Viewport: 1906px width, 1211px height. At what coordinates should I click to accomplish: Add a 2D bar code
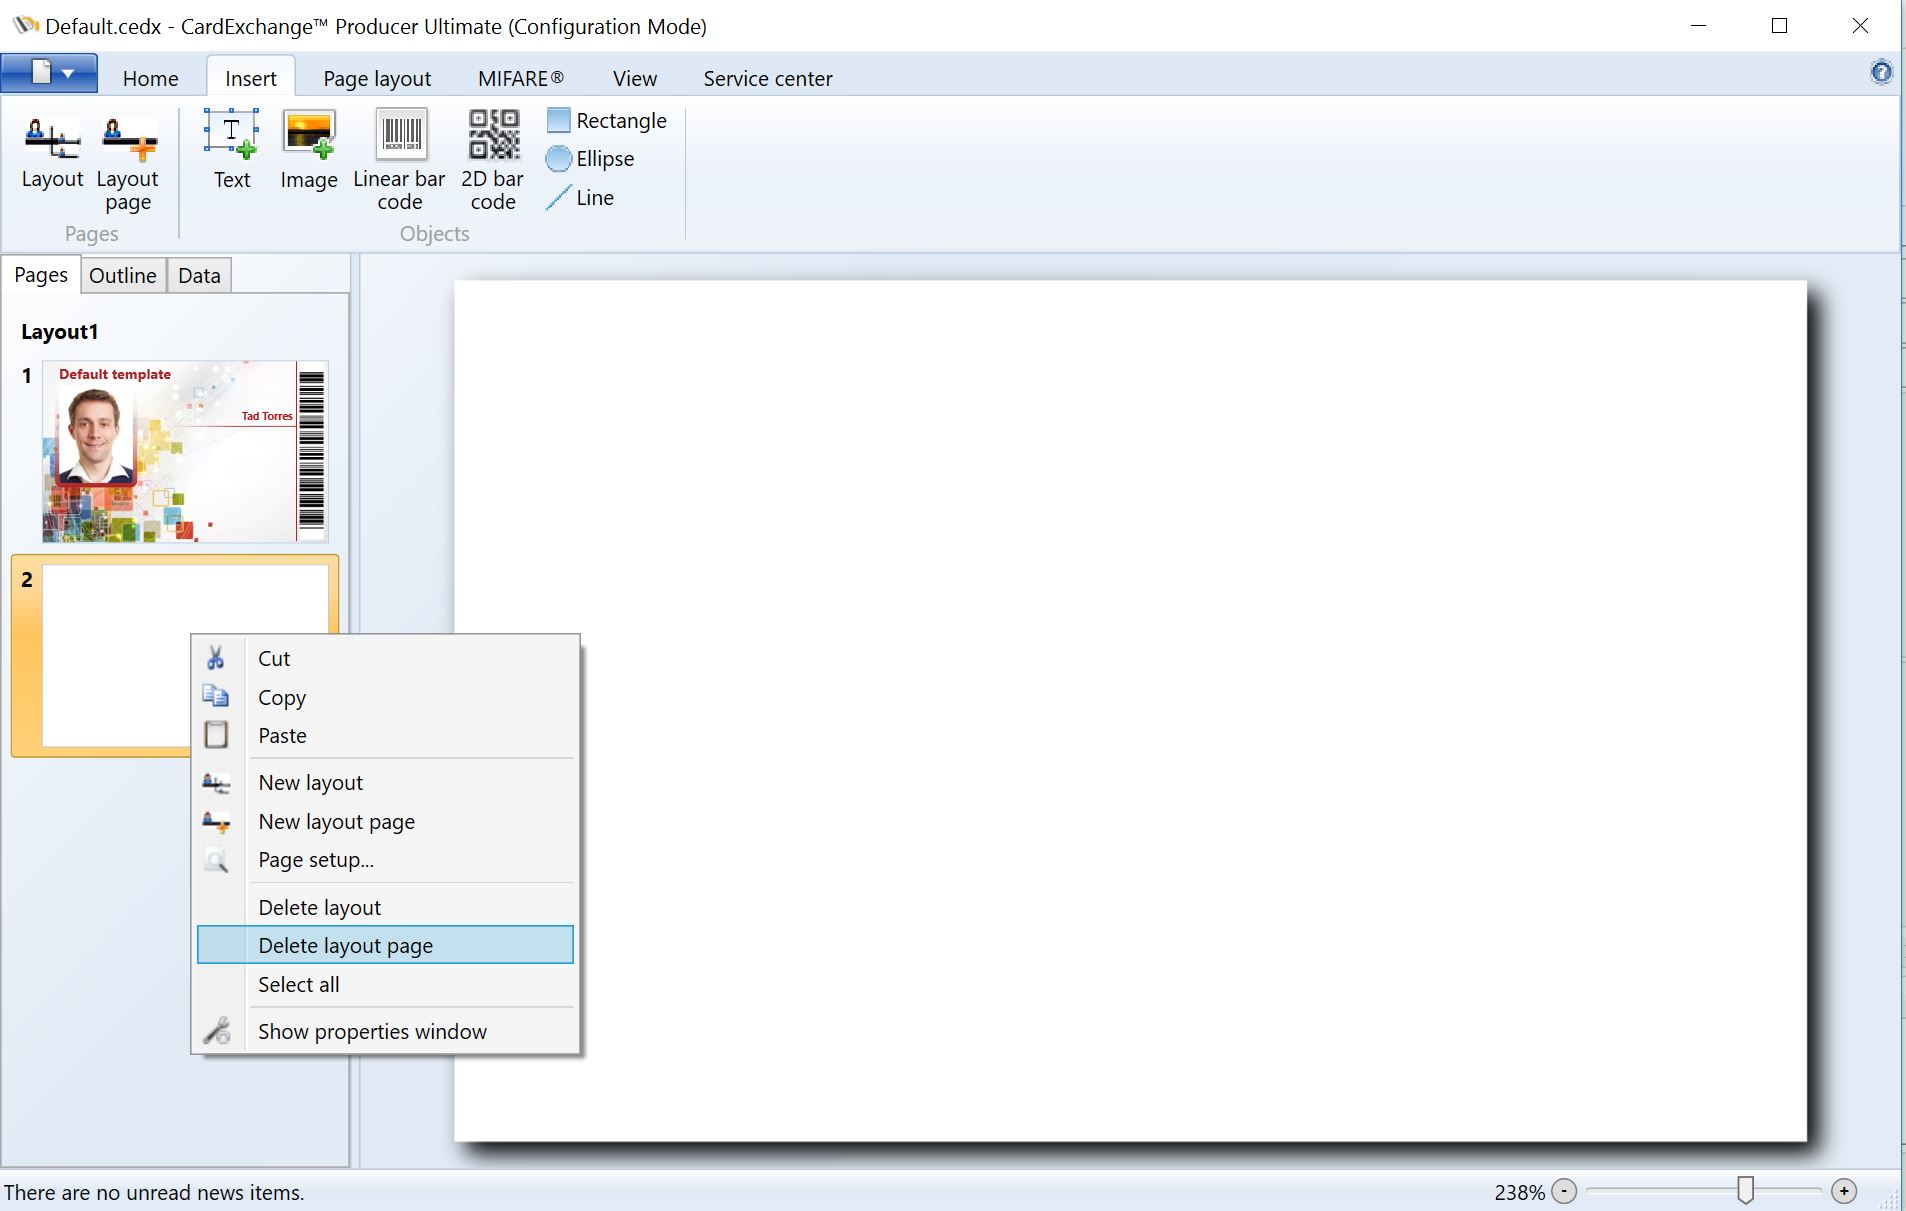(x=493, y=160)
